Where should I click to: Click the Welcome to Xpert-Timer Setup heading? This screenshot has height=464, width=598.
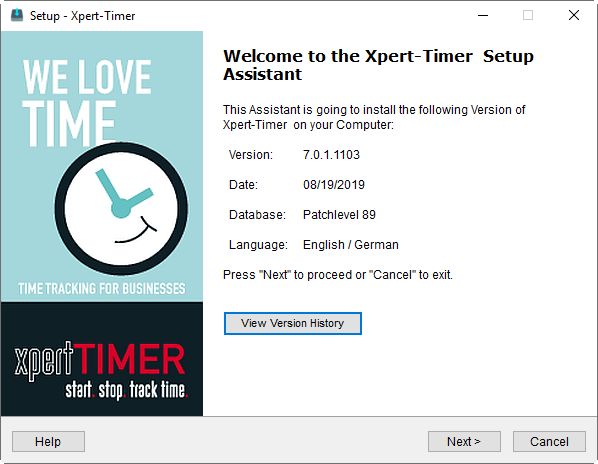pos(378,65)
